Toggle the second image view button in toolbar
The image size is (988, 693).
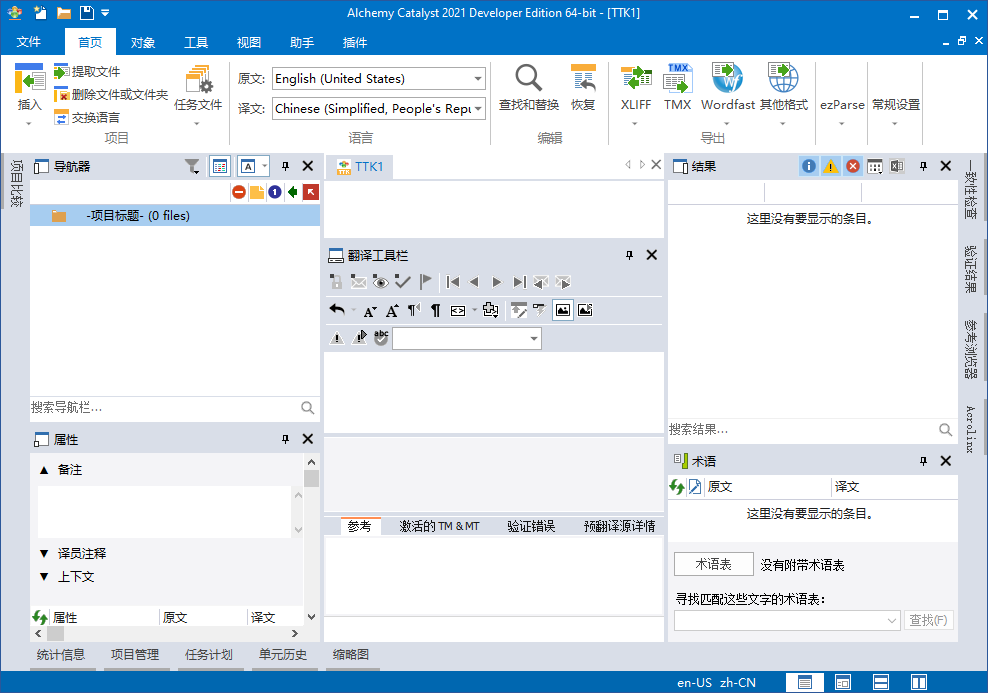click(x=585, y=310)
